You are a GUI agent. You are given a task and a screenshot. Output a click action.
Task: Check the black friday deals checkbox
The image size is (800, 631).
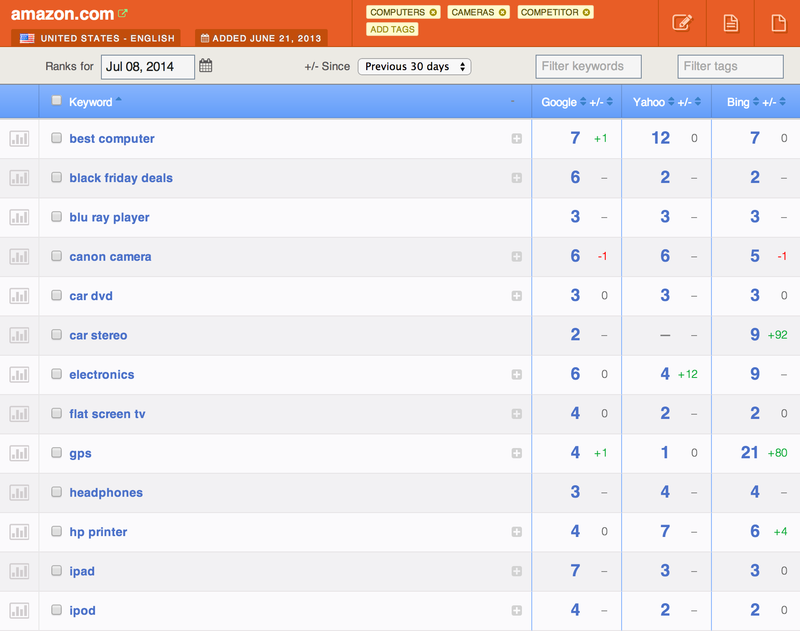[57, 177]
